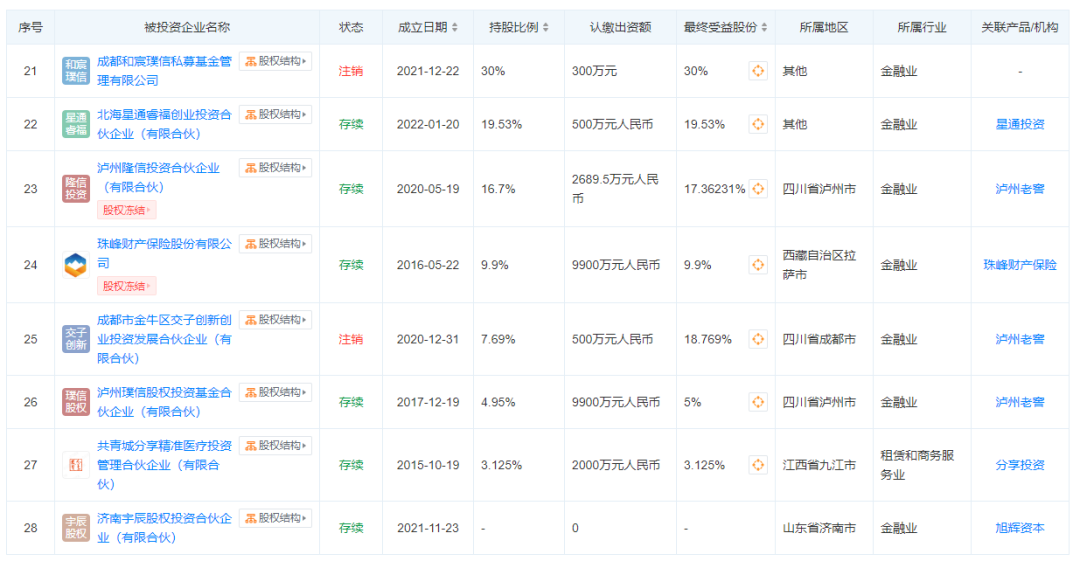
Task: Expand 股权结构 for 泸州璞信股权投资基金
Action: (275, 393)
